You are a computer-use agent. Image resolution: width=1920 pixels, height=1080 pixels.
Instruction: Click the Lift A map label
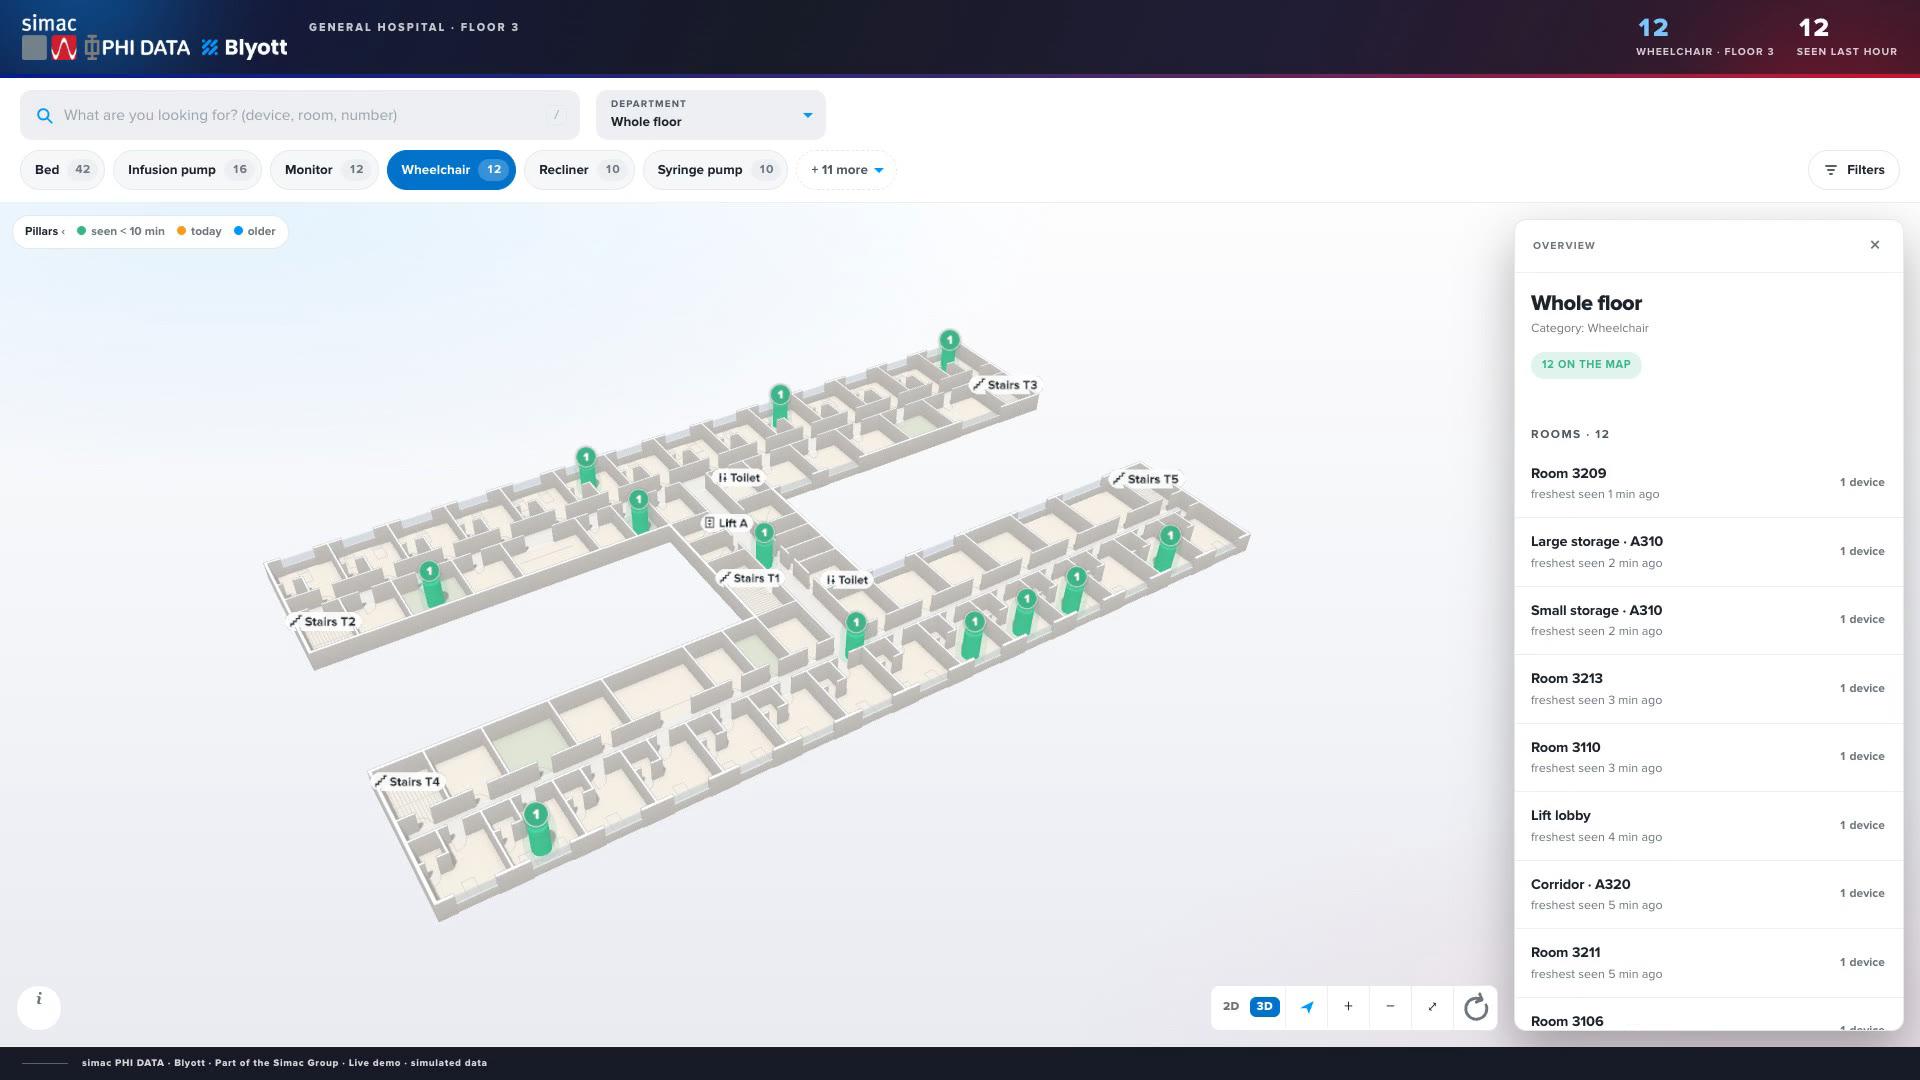click(x=725, y=523)
